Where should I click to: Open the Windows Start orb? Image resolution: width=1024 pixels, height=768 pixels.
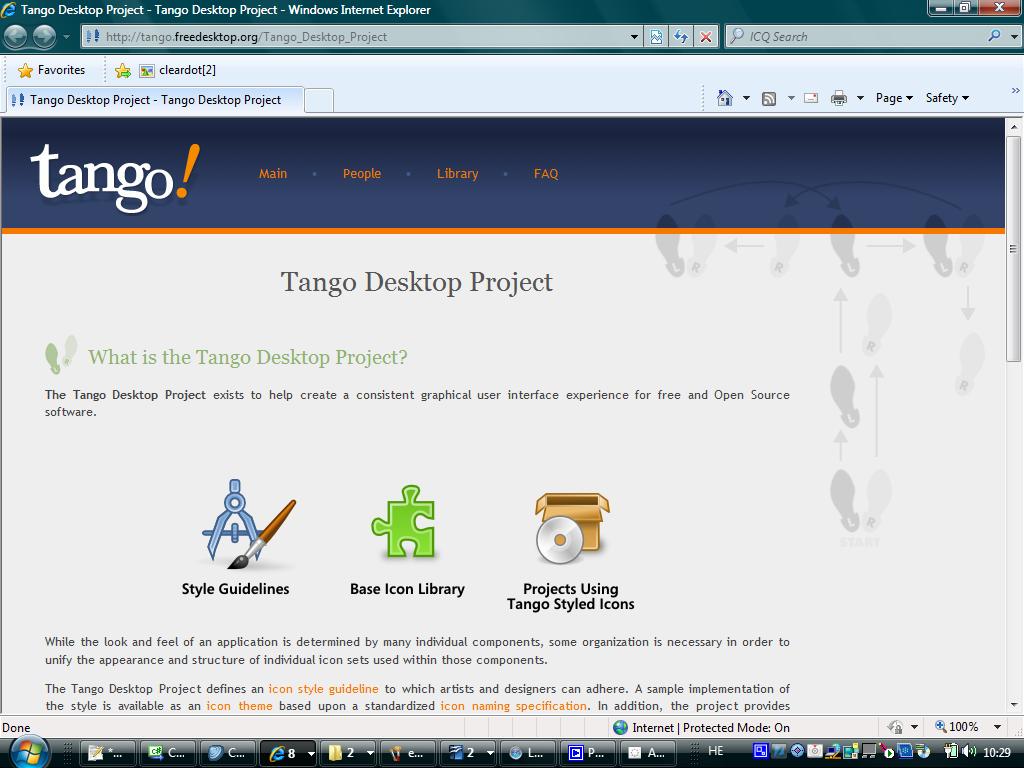(29, 753)
